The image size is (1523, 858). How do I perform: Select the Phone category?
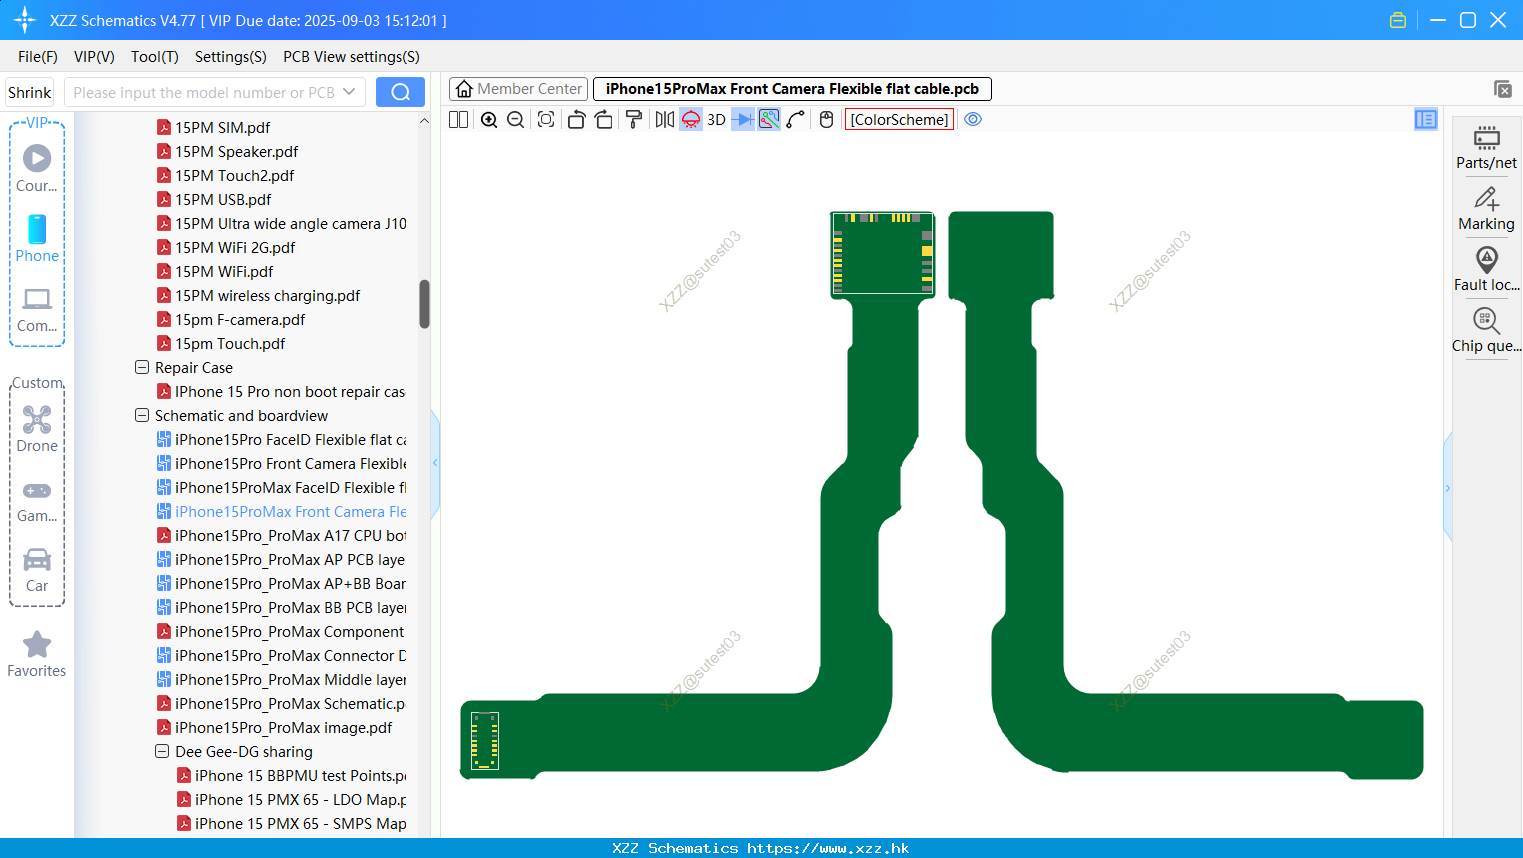pos(37,239)
